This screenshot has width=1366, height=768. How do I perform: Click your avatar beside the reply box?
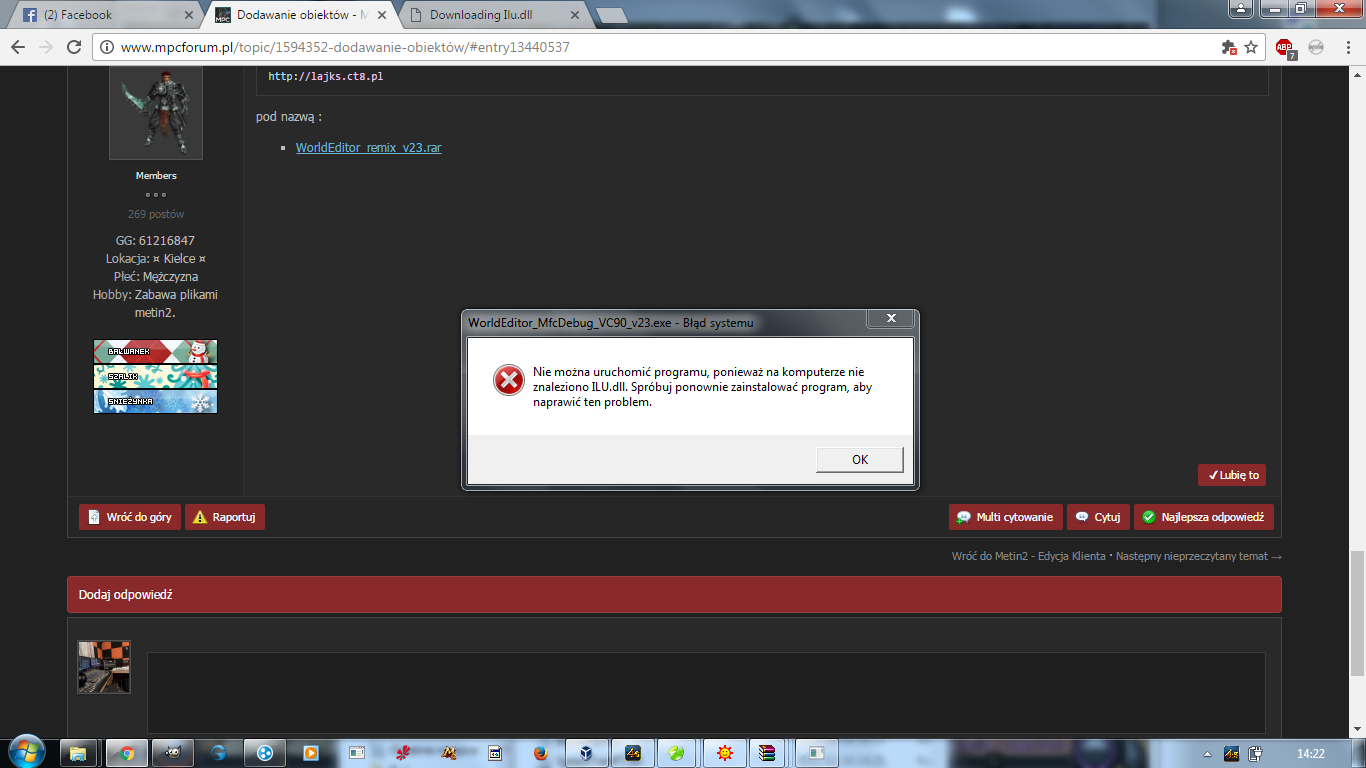(x=104, y=667)
